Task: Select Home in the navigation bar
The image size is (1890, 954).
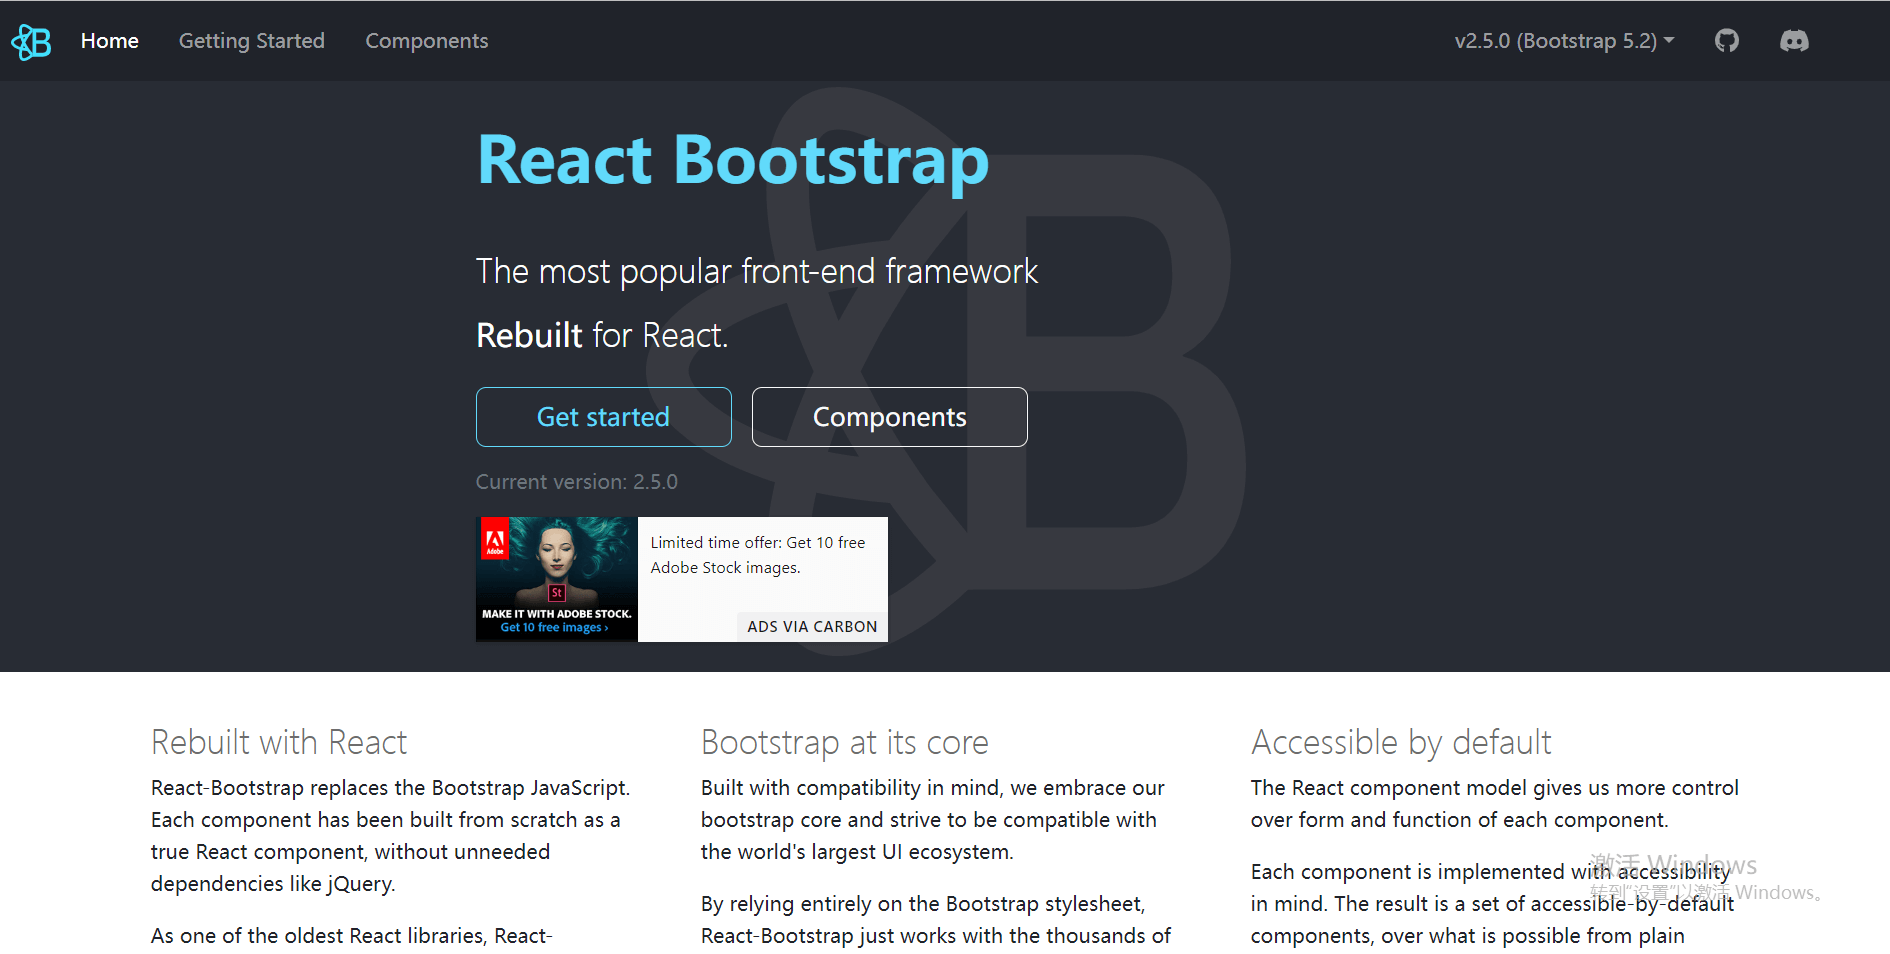Action: [x=109, y=41]
